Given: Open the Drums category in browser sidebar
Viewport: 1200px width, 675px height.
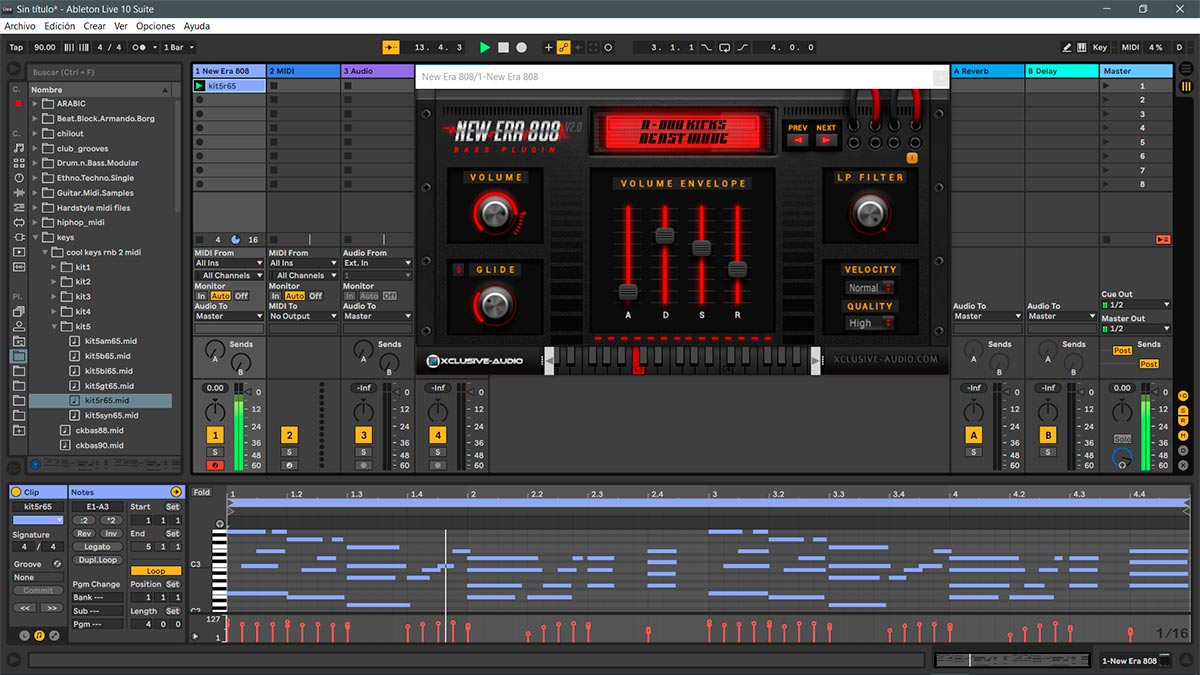Looking at the screenshot, I should (x=19, y=162).
